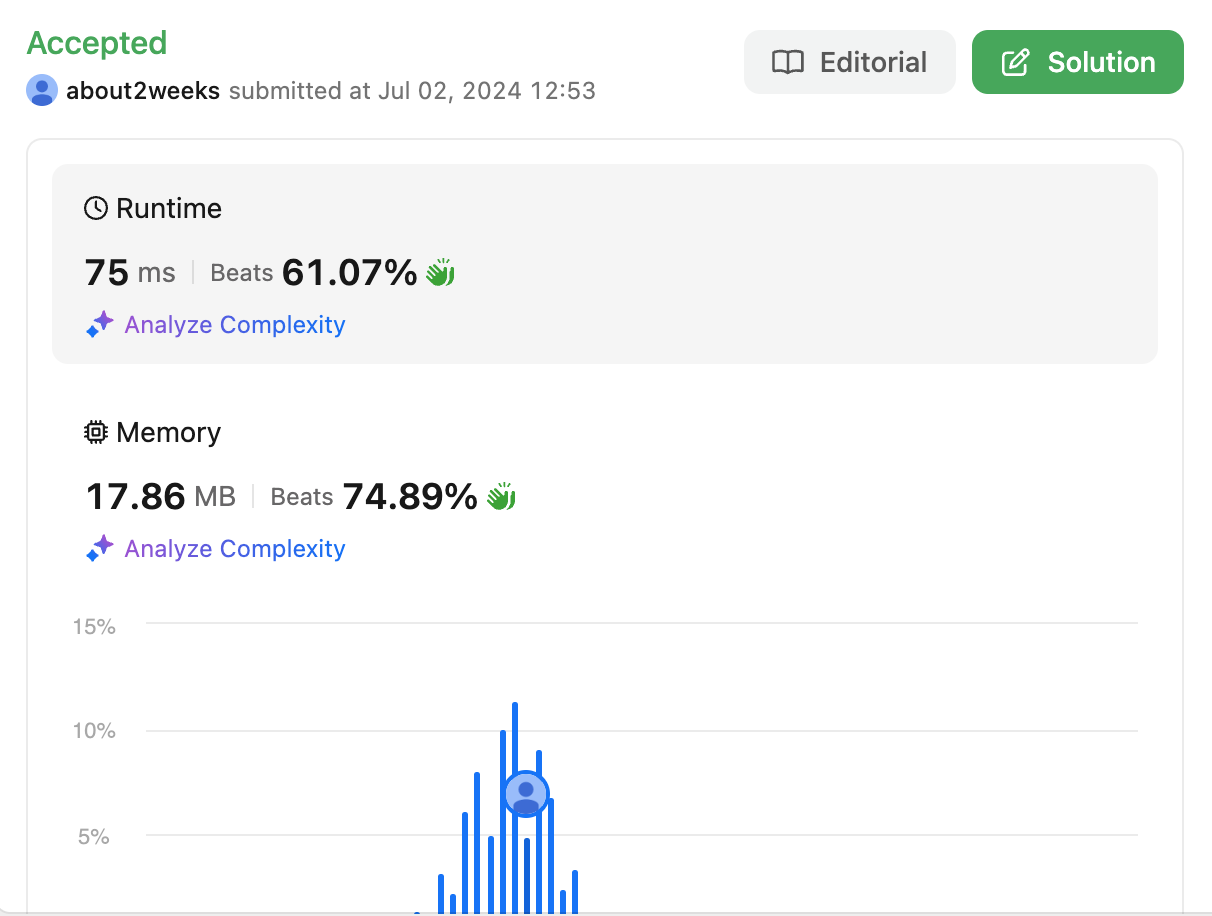Open the about2weeks profile link
Image resolution: width=1212 pixels, height=916 pixels.
click(143, 91)
